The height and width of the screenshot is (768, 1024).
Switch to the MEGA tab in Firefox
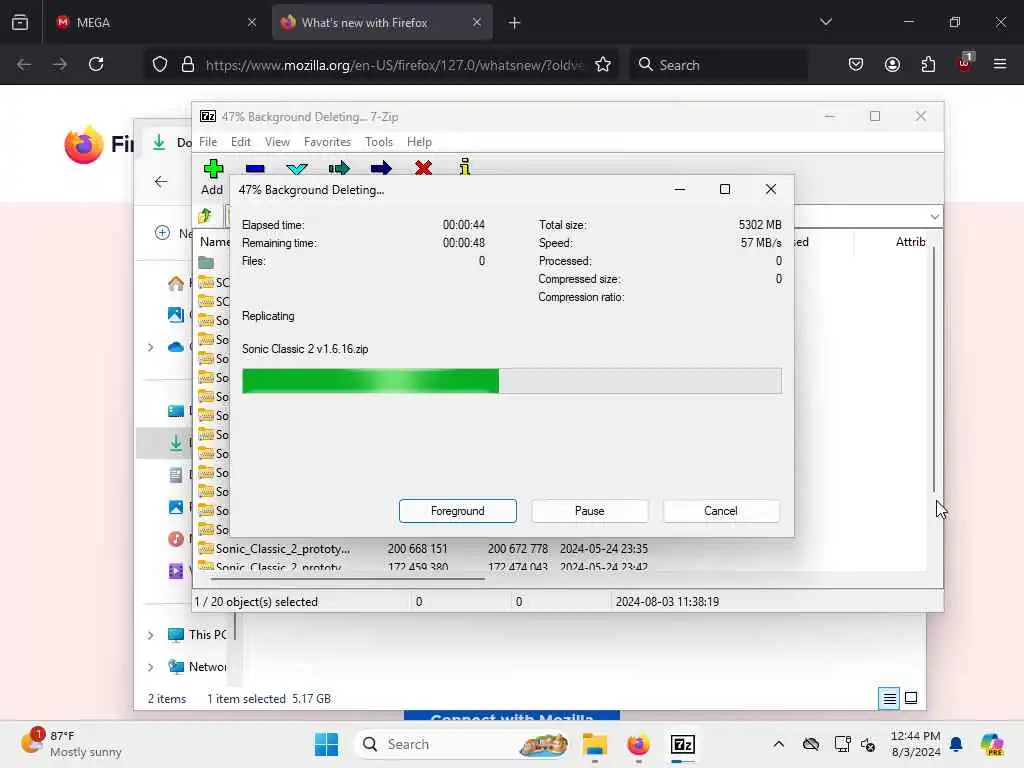[157, 23]
